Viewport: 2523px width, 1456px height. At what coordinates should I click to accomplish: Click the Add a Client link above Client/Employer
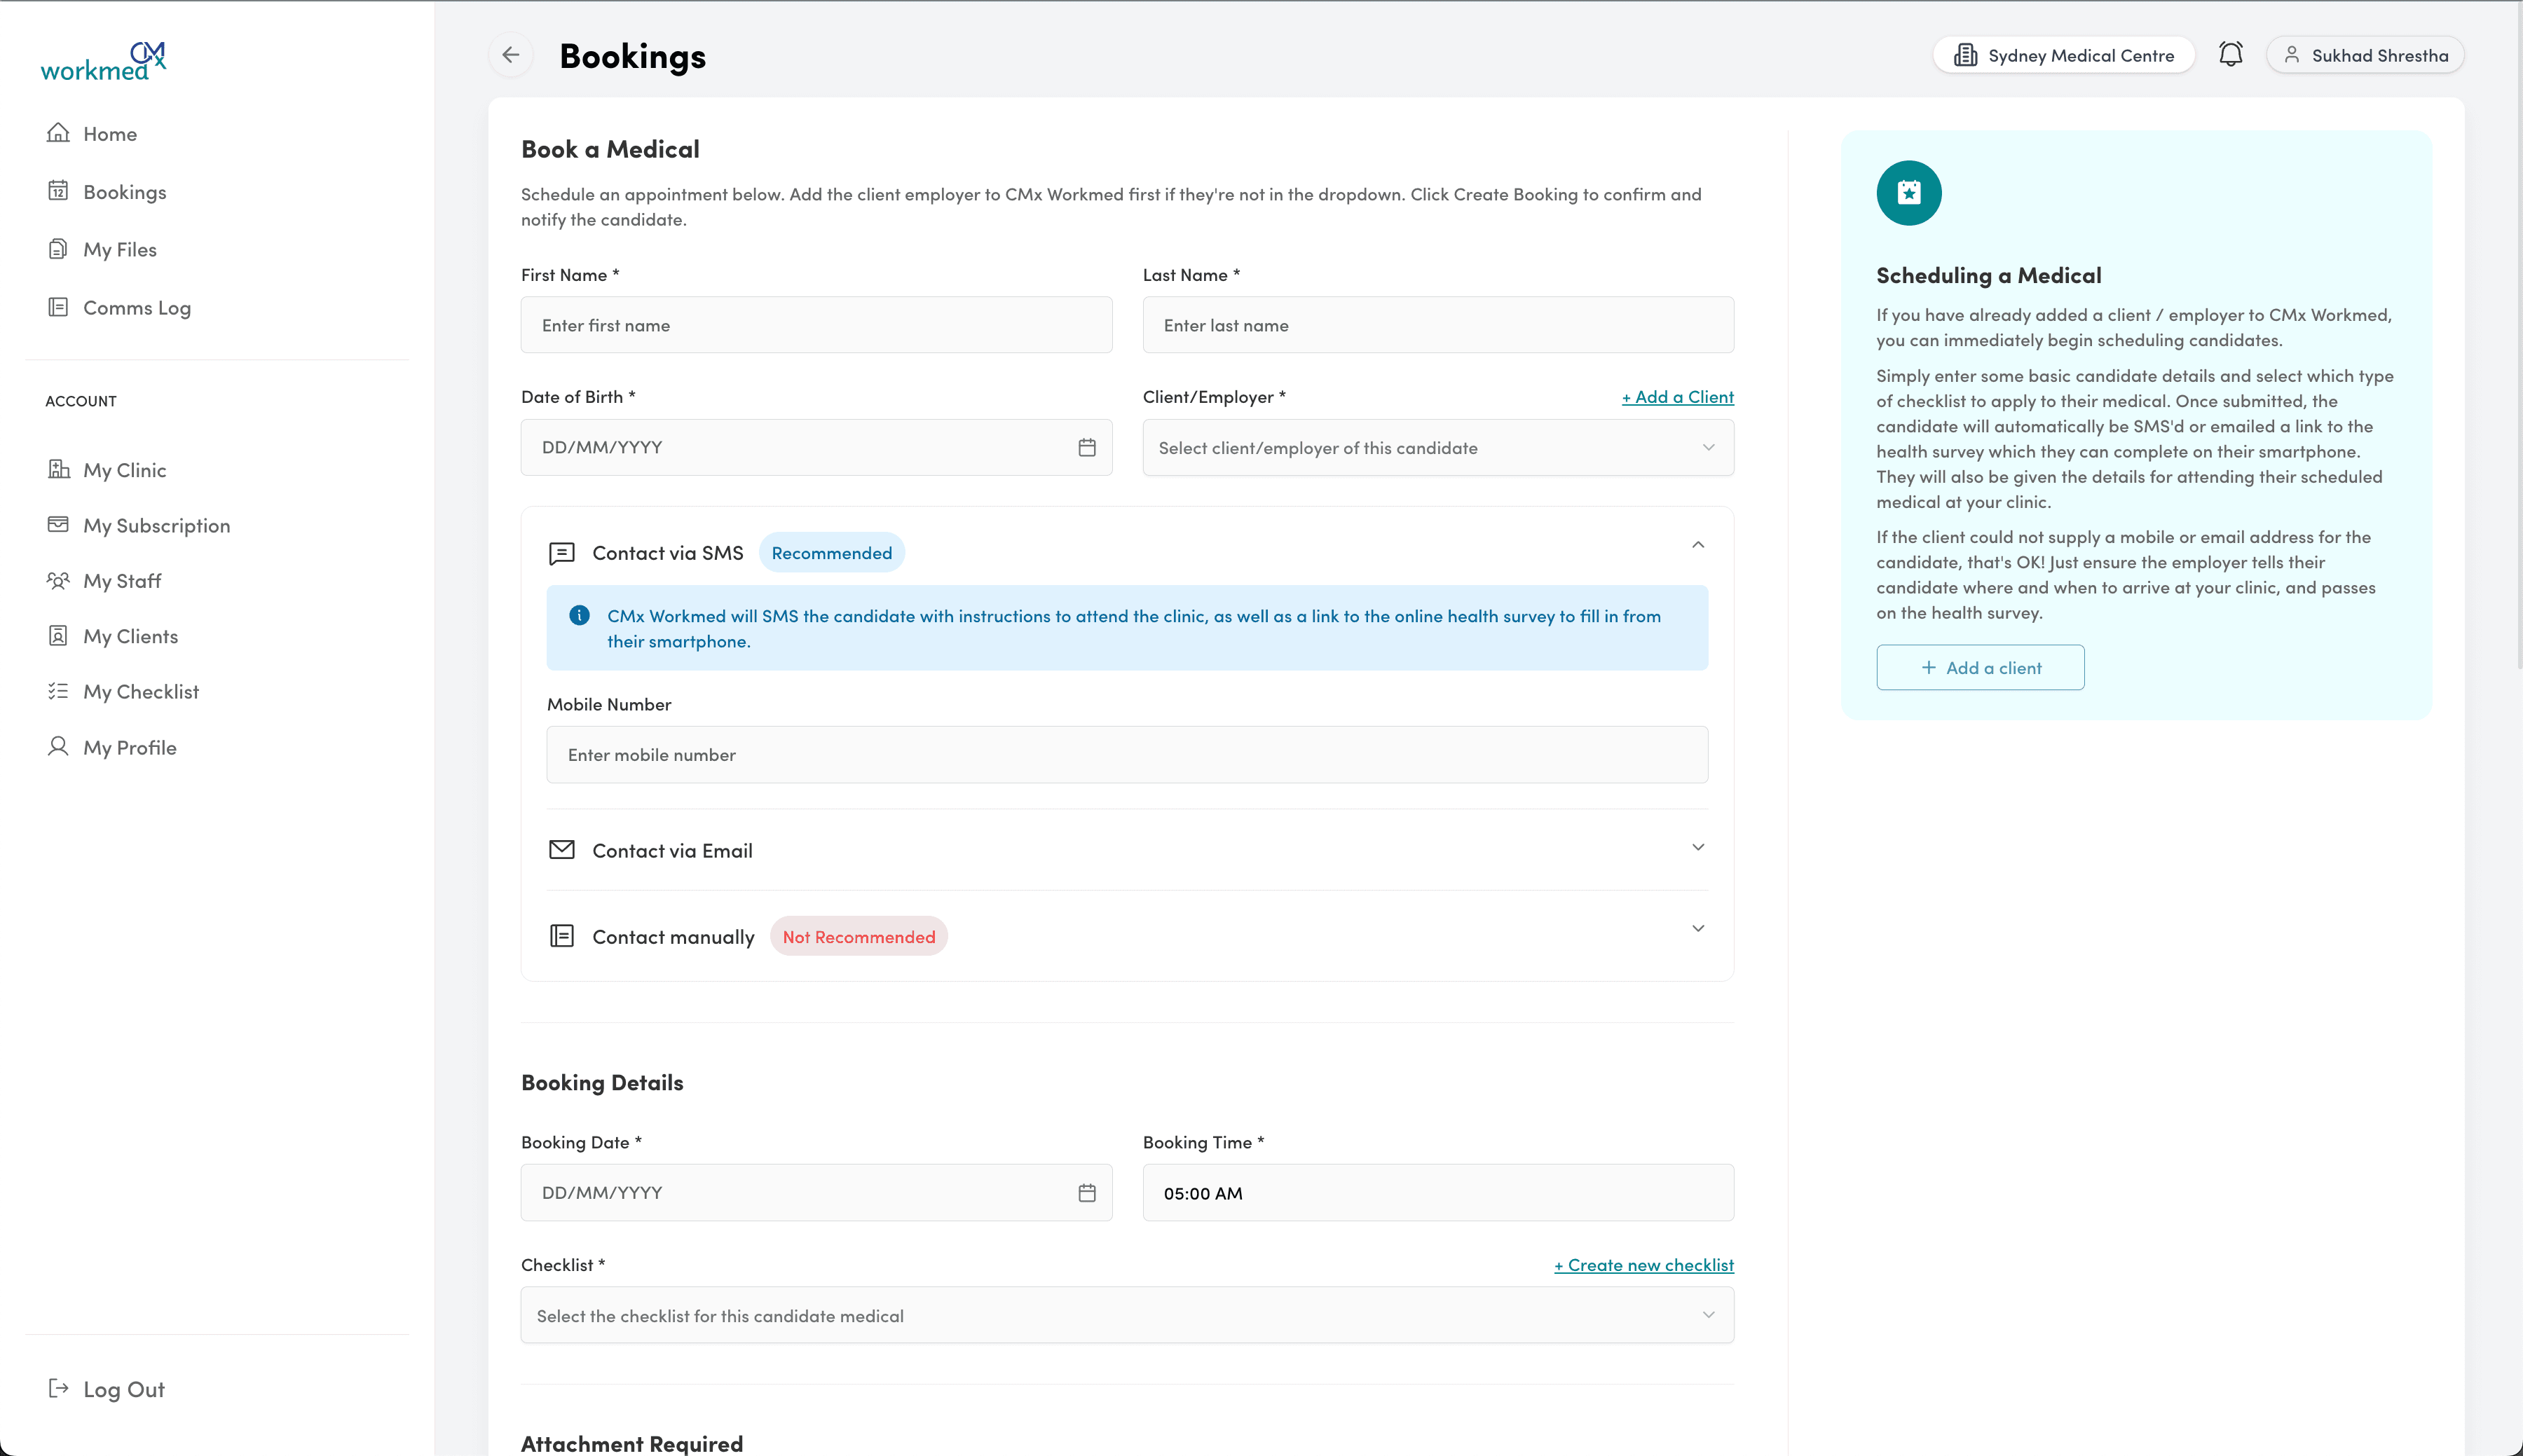1677,396
